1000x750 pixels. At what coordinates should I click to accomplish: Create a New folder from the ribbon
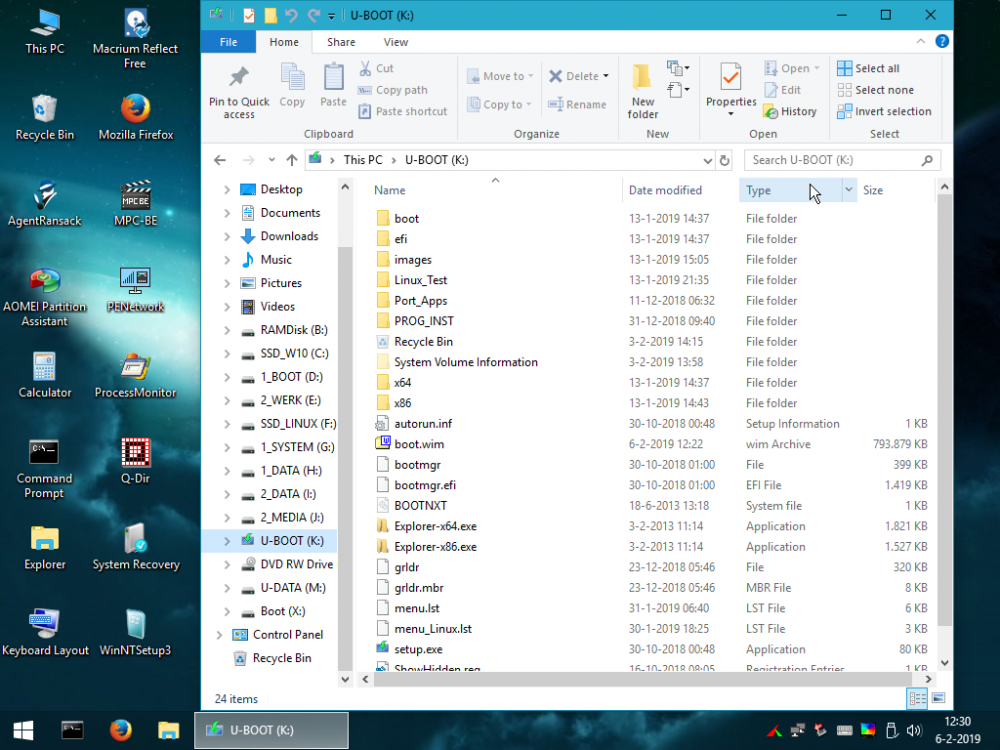pos(643,90)
